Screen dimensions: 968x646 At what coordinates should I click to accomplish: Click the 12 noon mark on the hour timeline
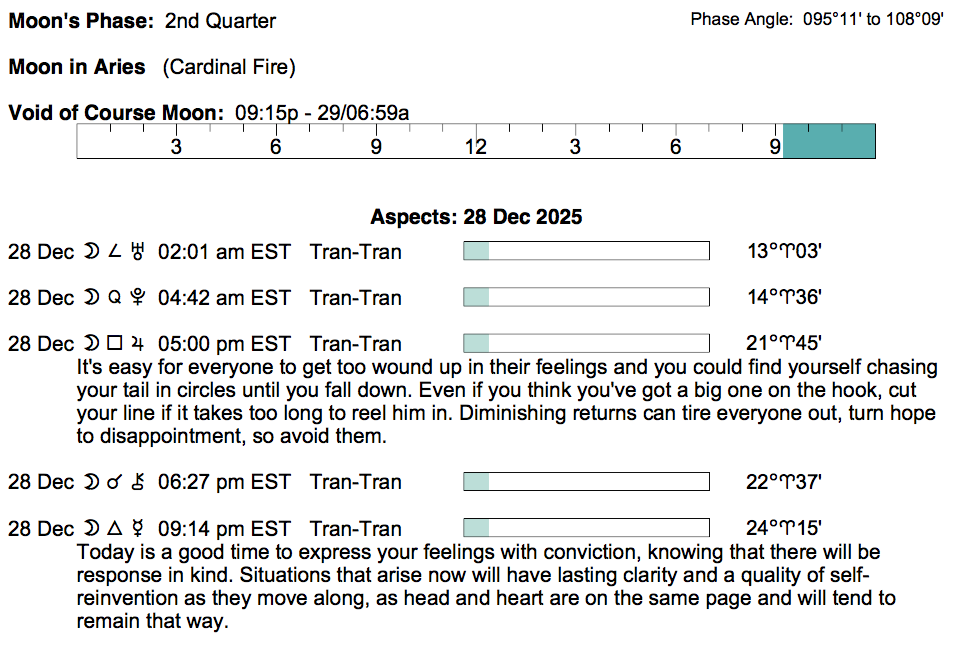(x=476, y=146)
